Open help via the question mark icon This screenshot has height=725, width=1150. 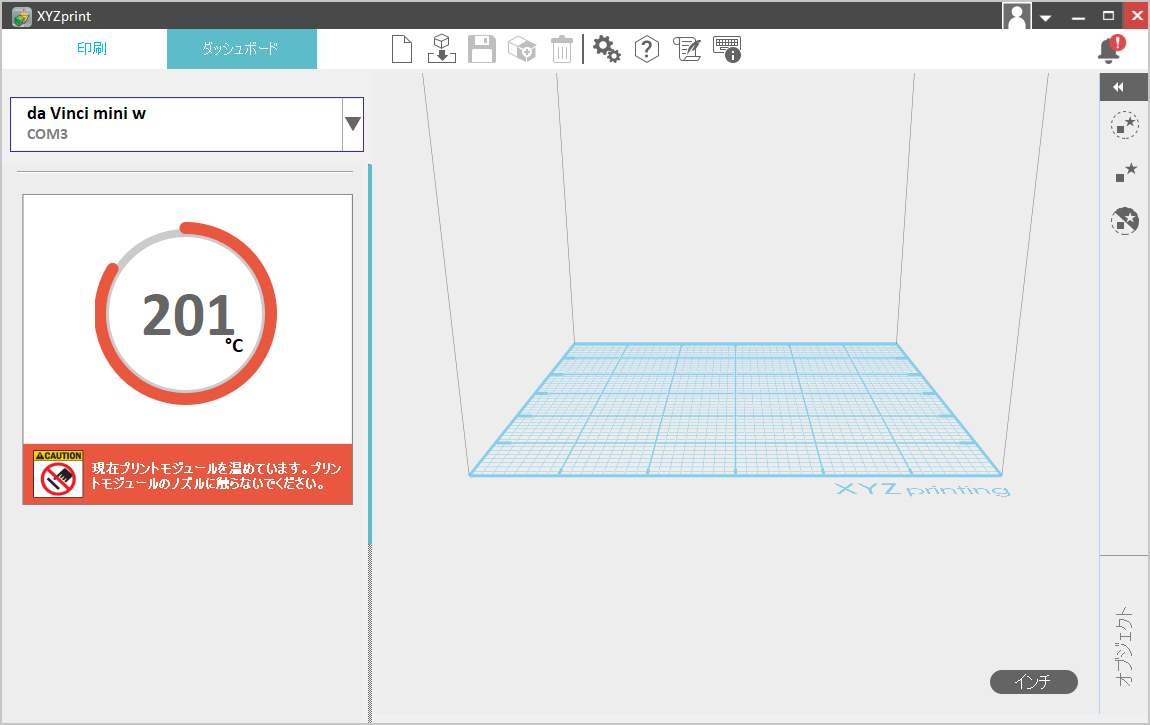click(647, 49)
